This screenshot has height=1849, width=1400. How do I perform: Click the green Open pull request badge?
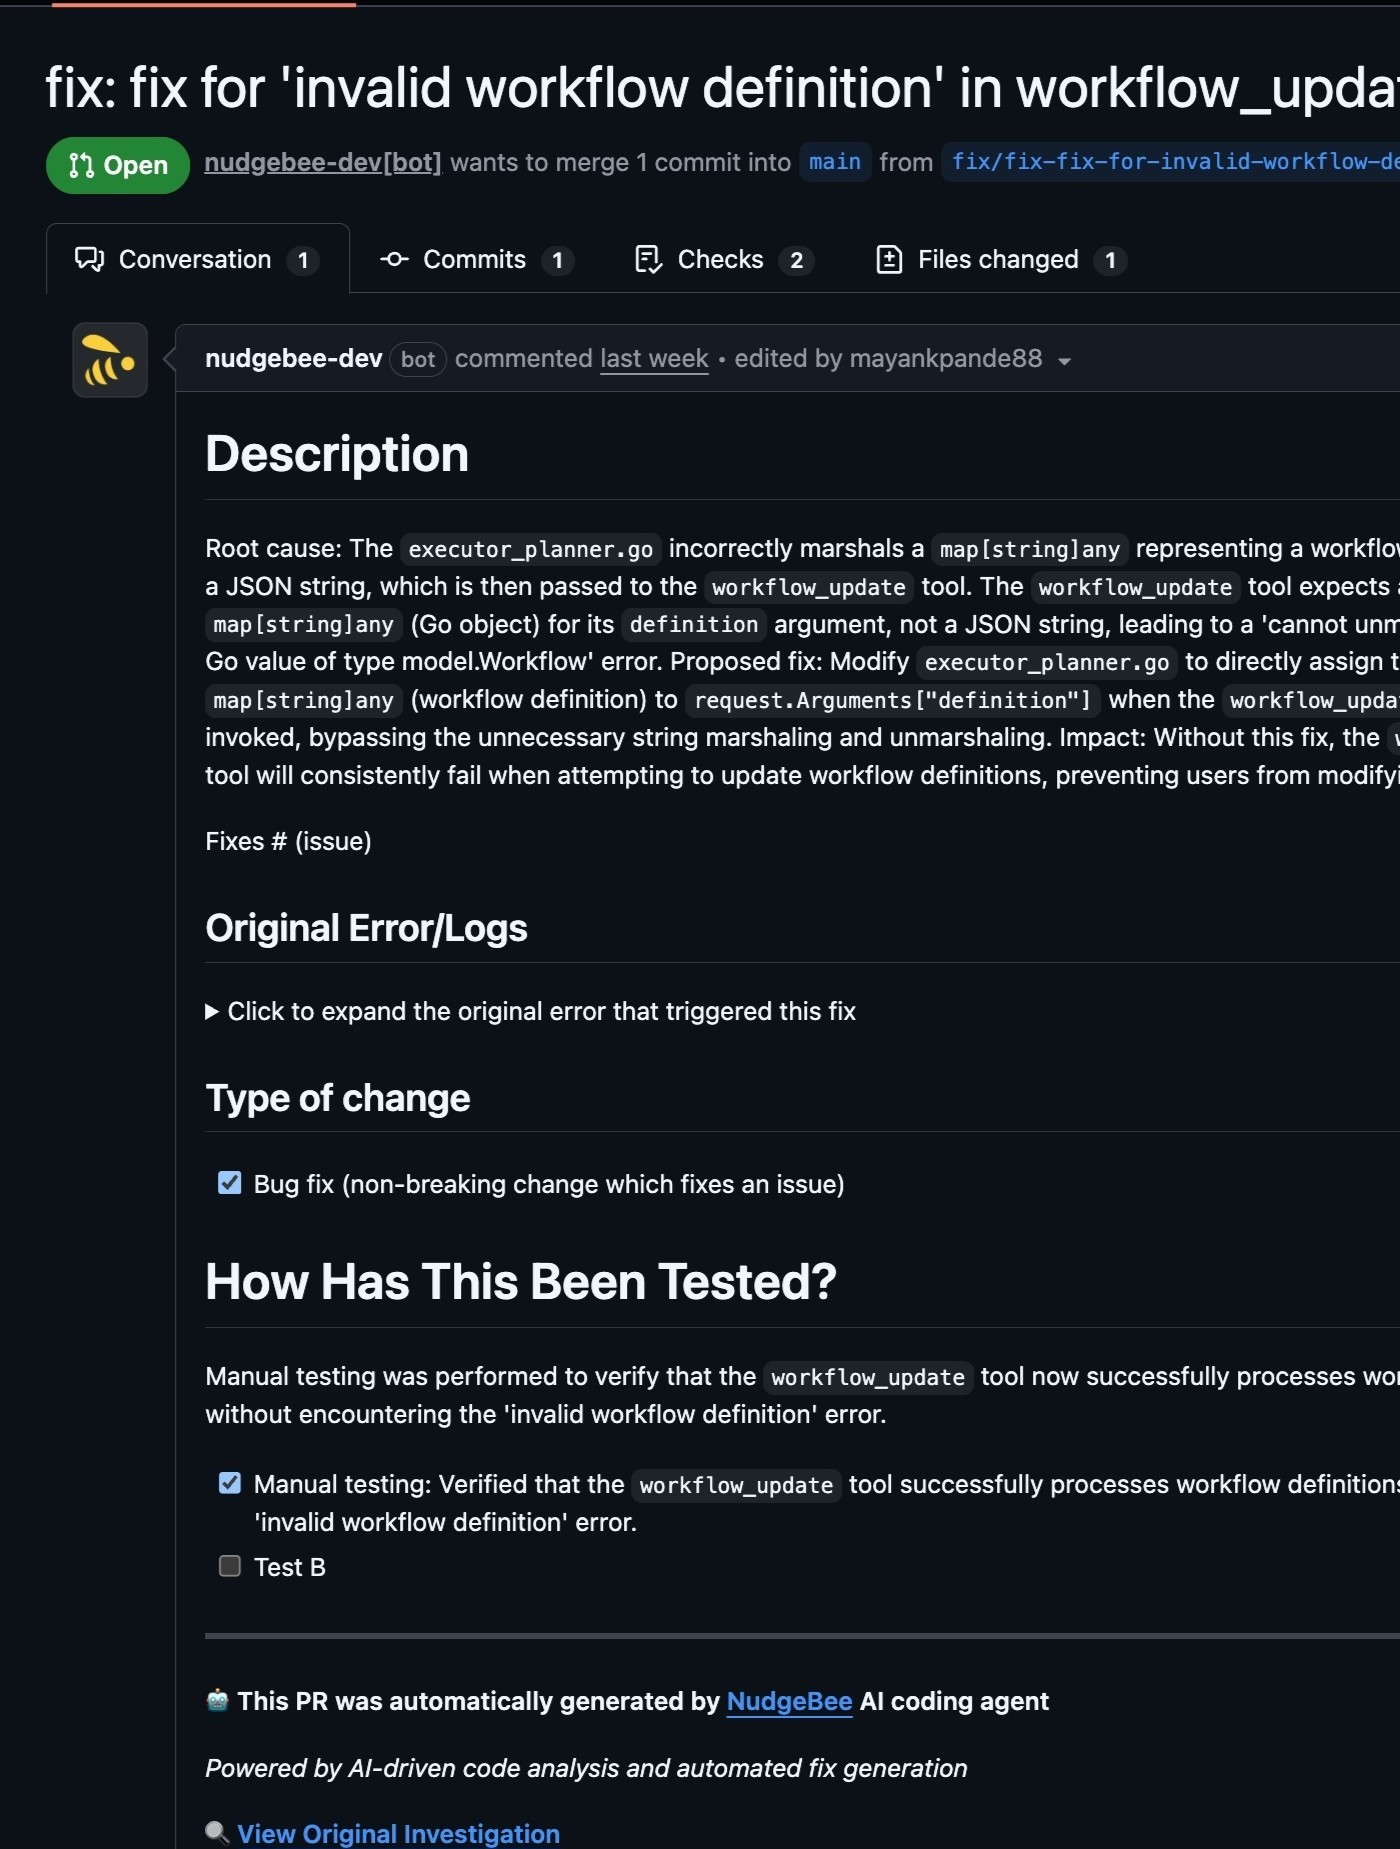[118, 165]
